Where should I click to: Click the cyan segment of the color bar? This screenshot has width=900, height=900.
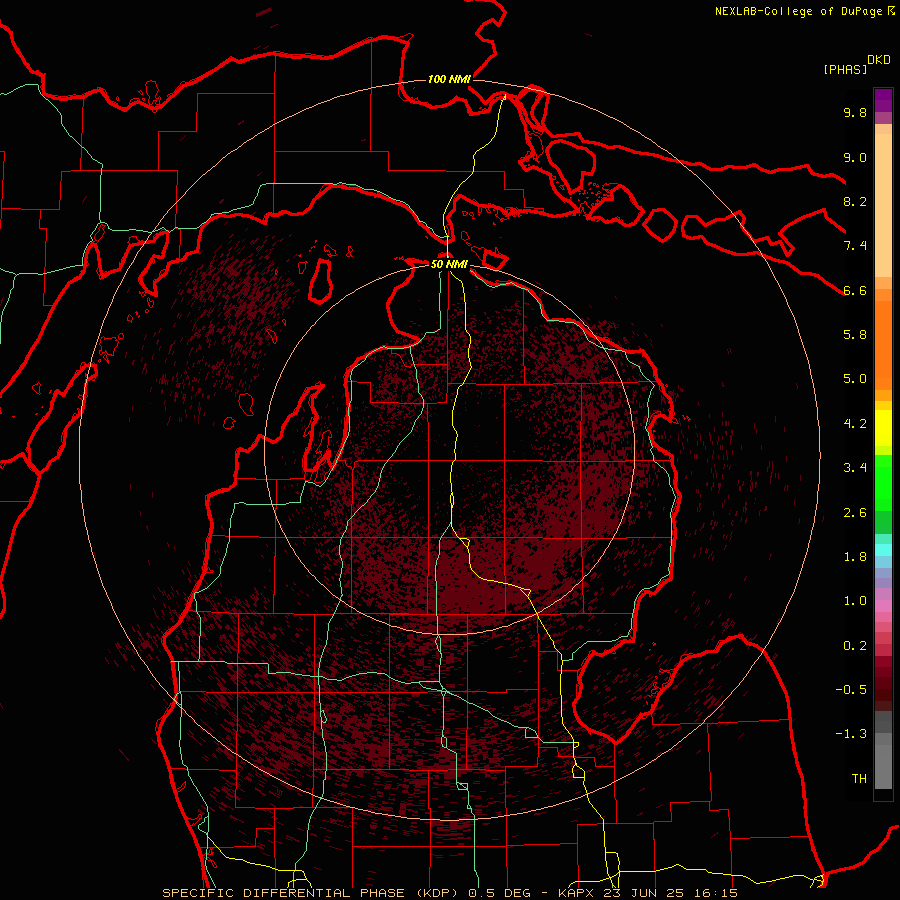[883, 550]
